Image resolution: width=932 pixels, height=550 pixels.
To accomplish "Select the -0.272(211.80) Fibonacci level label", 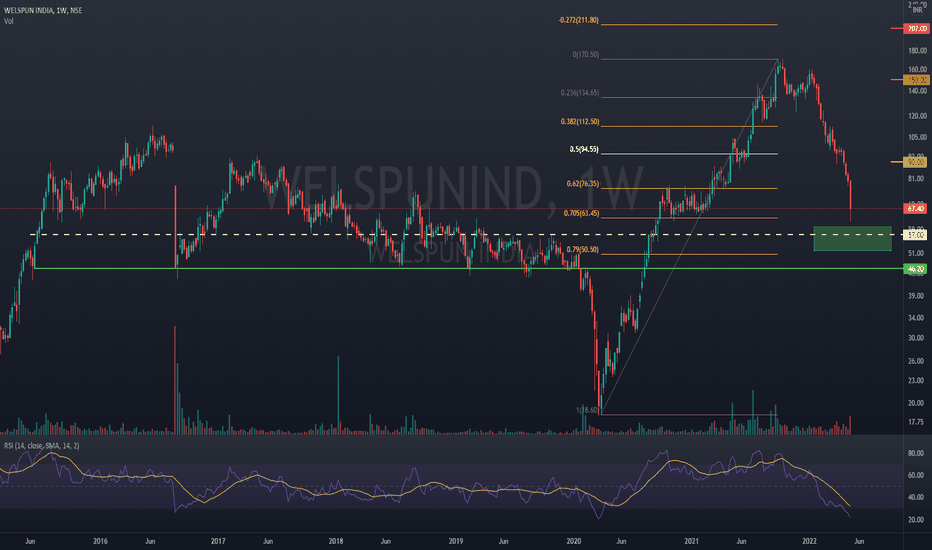I will (578, 20).
